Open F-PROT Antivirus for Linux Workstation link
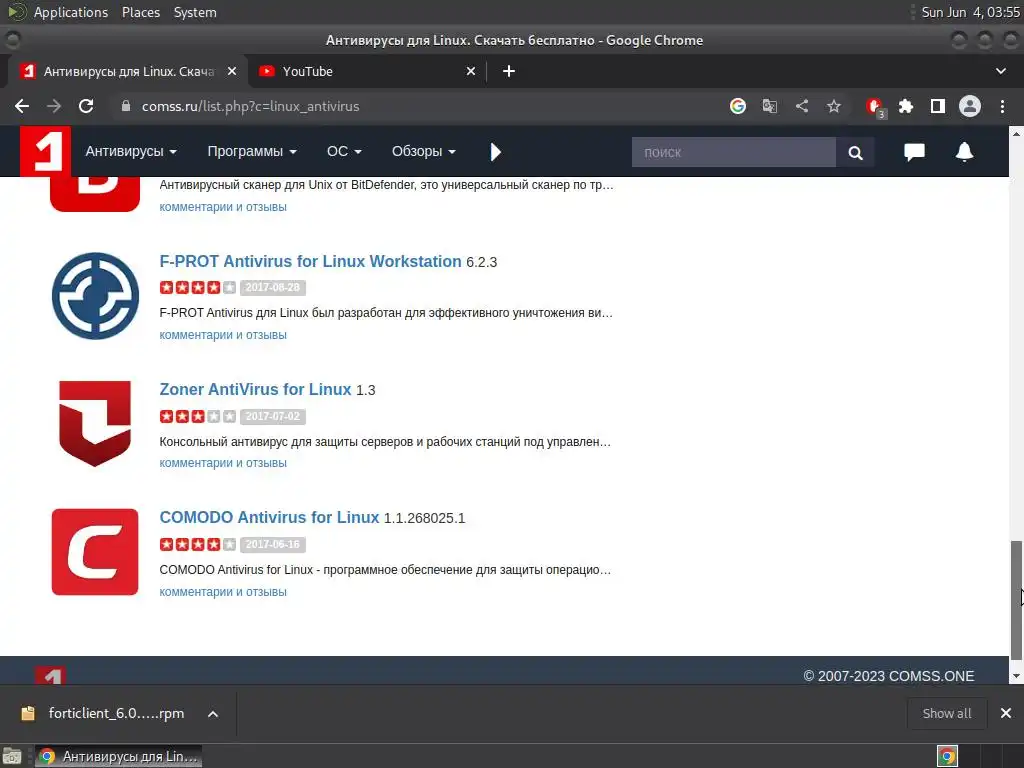 (x=310, y=261)
